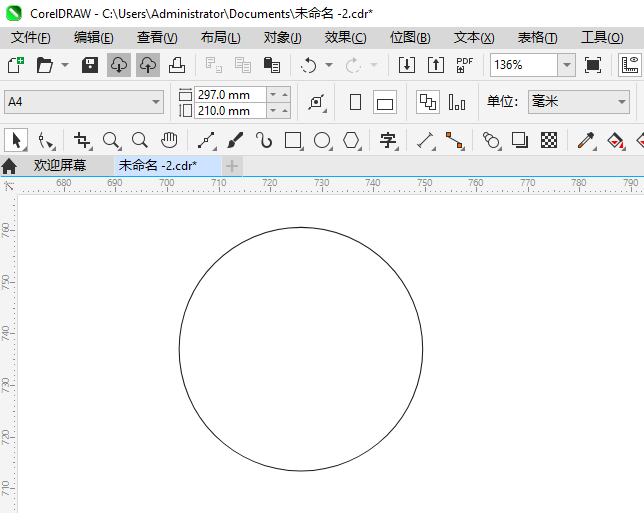Click the Paste clipboard icon
Image resolution: width=644 pixels, height=513 pixels.
click(271, 65)
